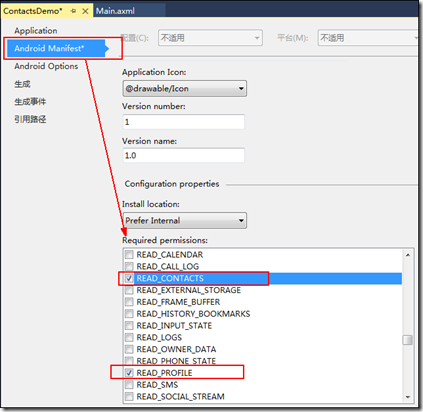Open the 配置 configuration dropdown
Viewport: 423px width, 412px height.
coord(210,38)
